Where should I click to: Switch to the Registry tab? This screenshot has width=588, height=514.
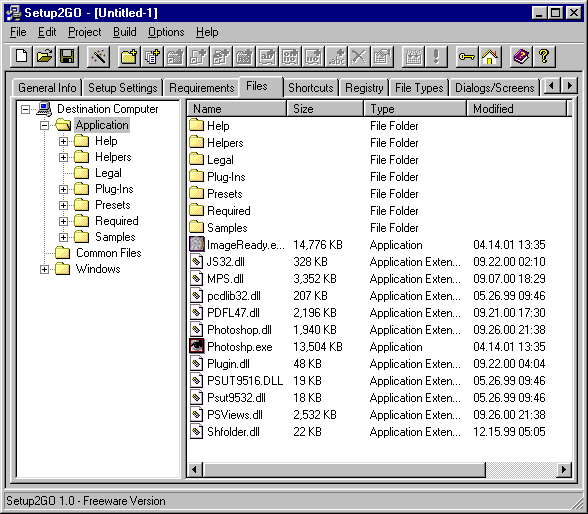click(364, 88)
